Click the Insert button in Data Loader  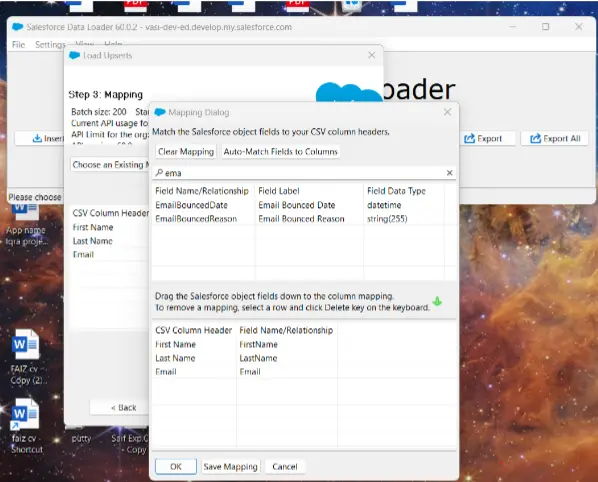coord(40,138)
